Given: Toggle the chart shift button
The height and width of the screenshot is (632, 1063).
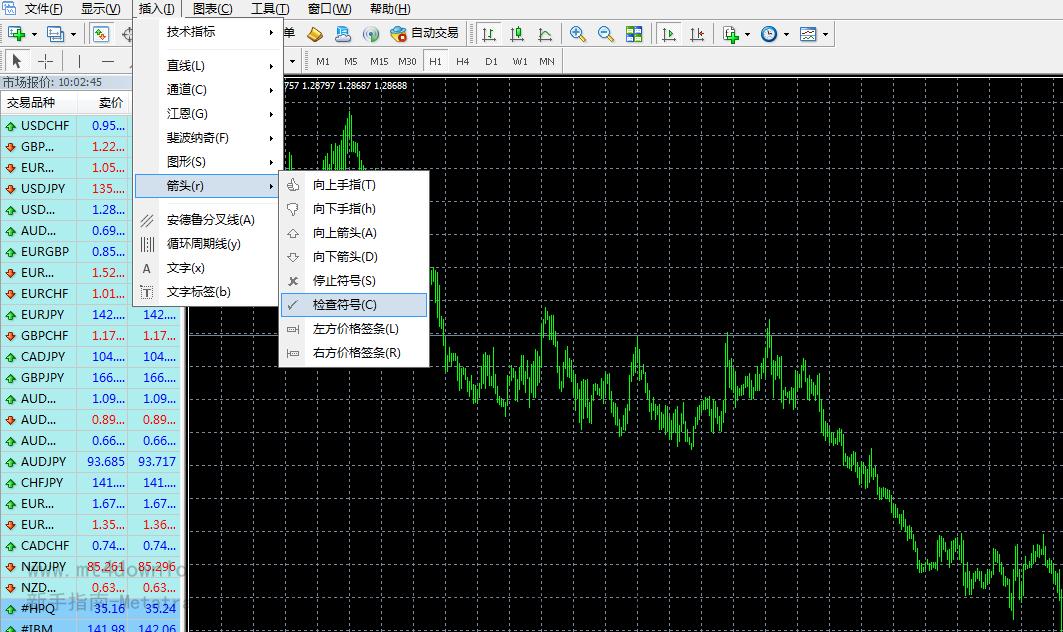Looking at the screenshot, I should pyautogui.click(x=697, y=34).
